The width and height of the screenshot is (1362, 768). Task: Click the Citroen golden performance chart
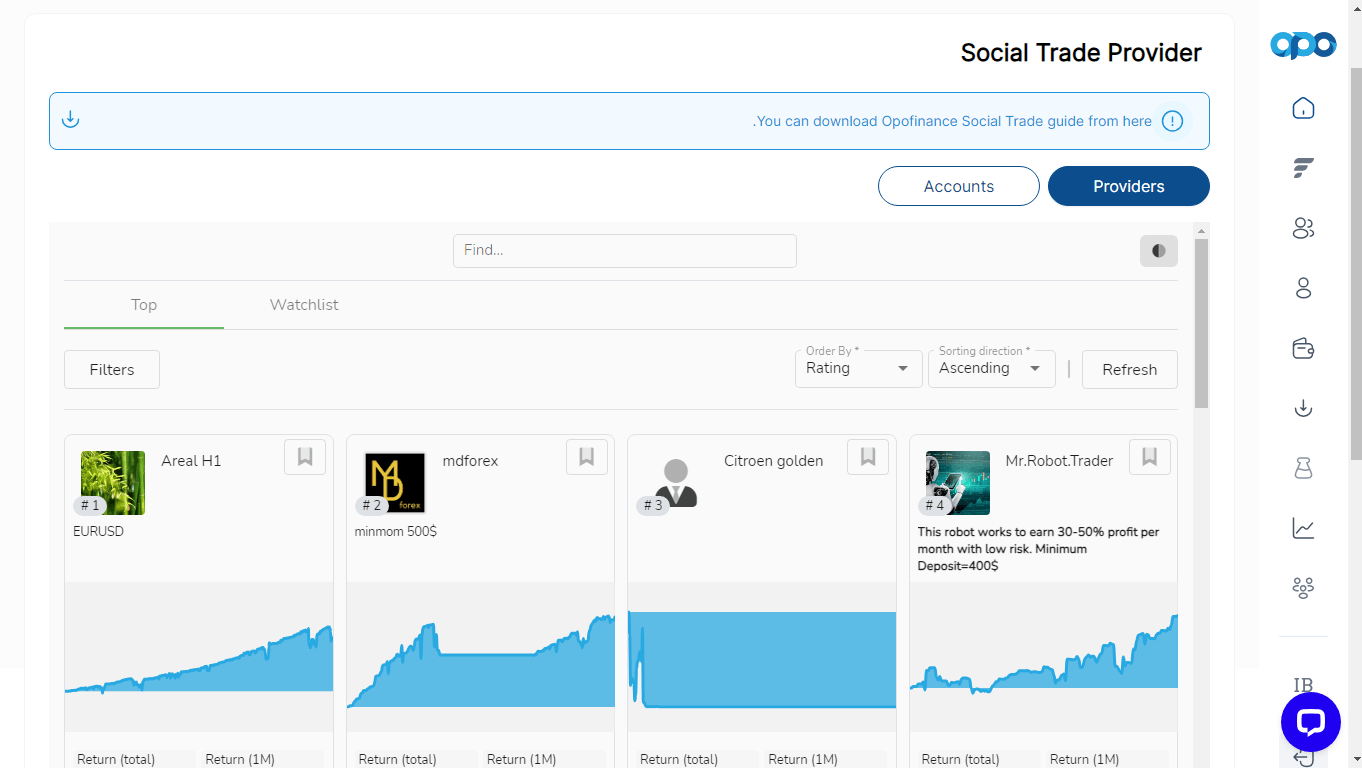762,657
